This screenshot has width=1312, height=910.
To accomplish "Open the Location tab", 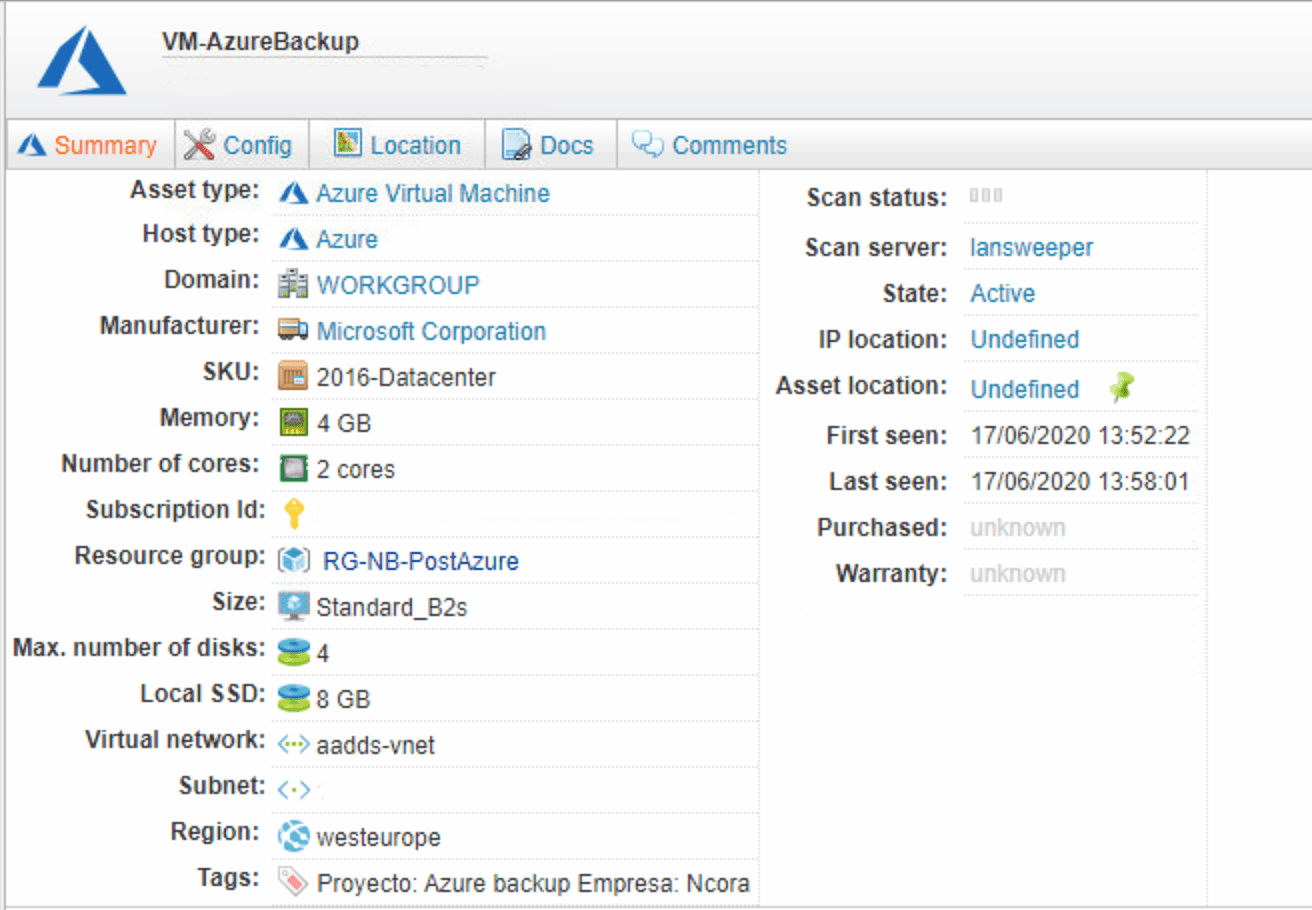I will coord(398,146).
